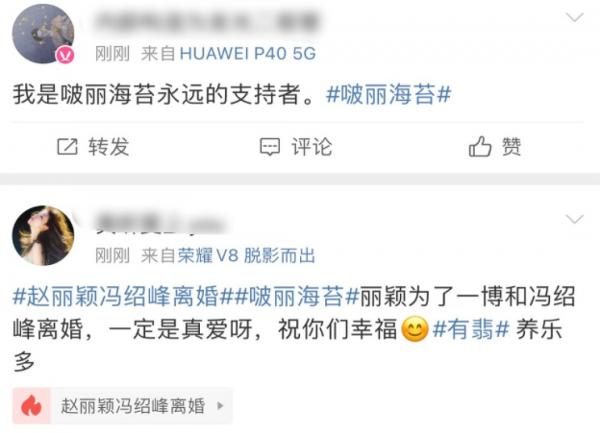Open blurred username of first poster

point(207,21)
